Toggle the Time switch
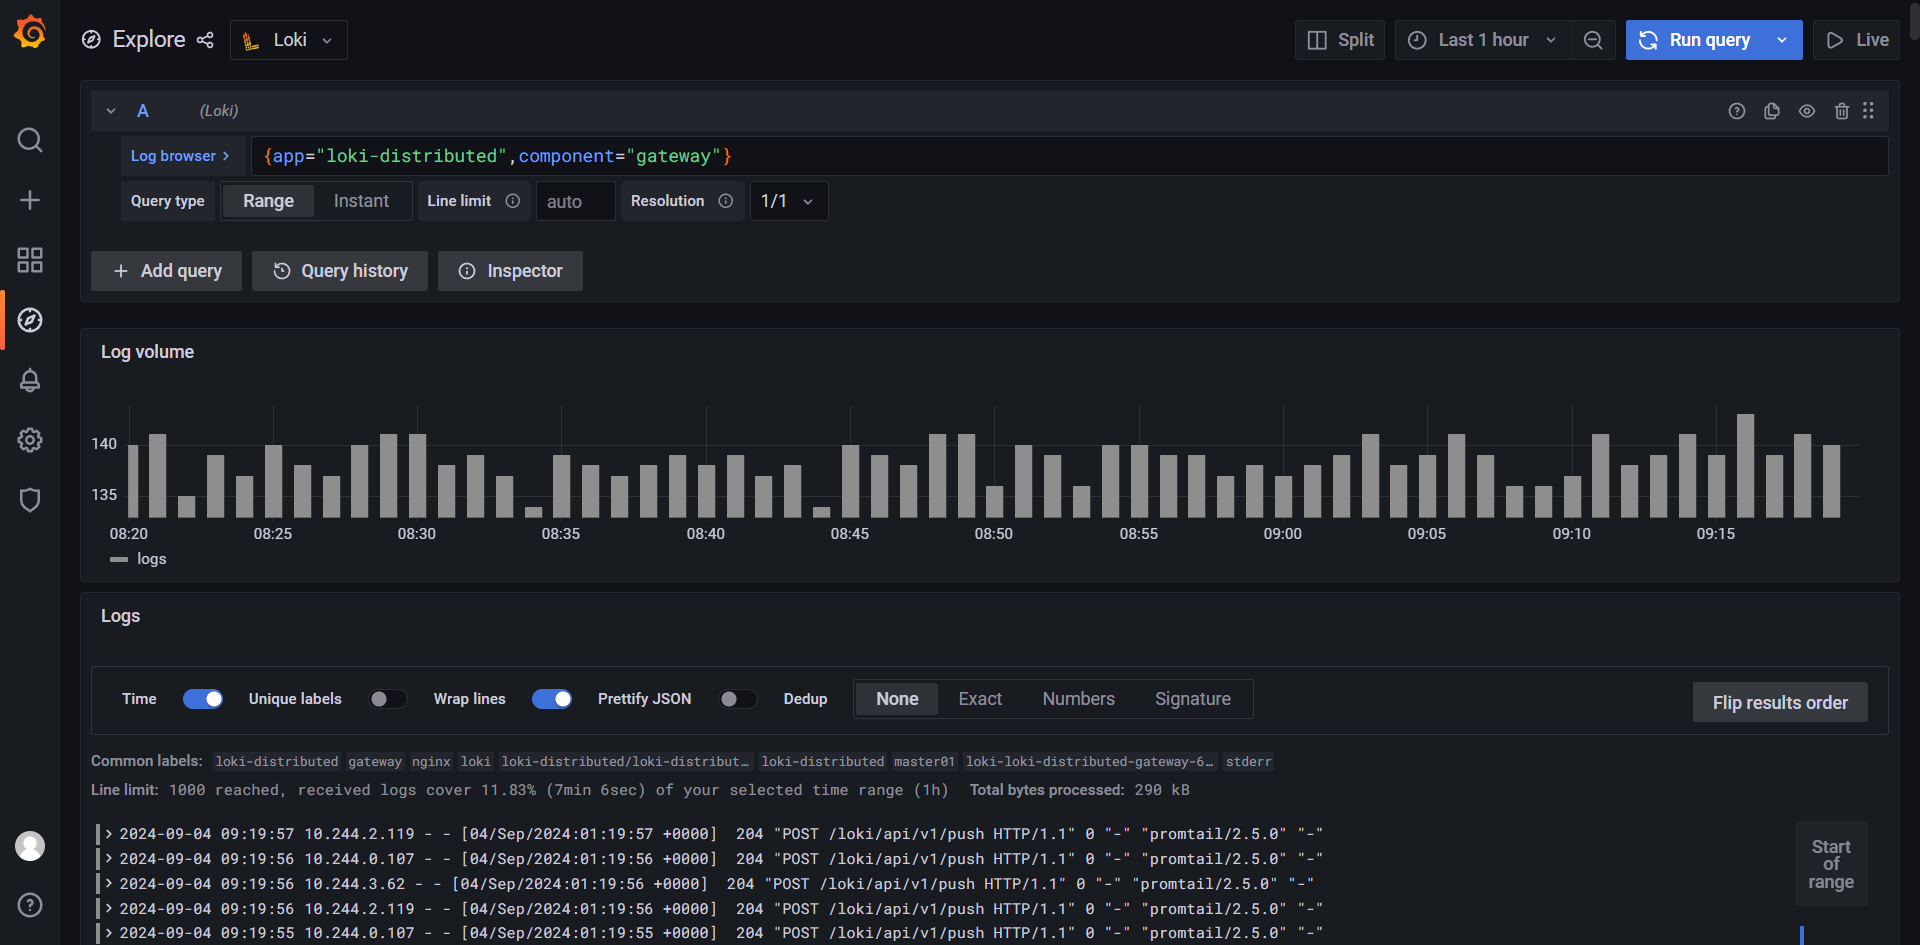This screenshot has height=945, width=1920. click(203, 699)
